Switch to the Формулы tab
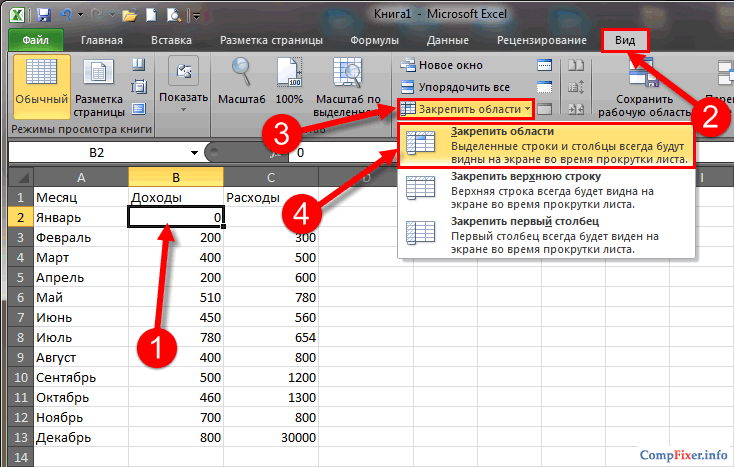734x467 pixels. point(374,40)
